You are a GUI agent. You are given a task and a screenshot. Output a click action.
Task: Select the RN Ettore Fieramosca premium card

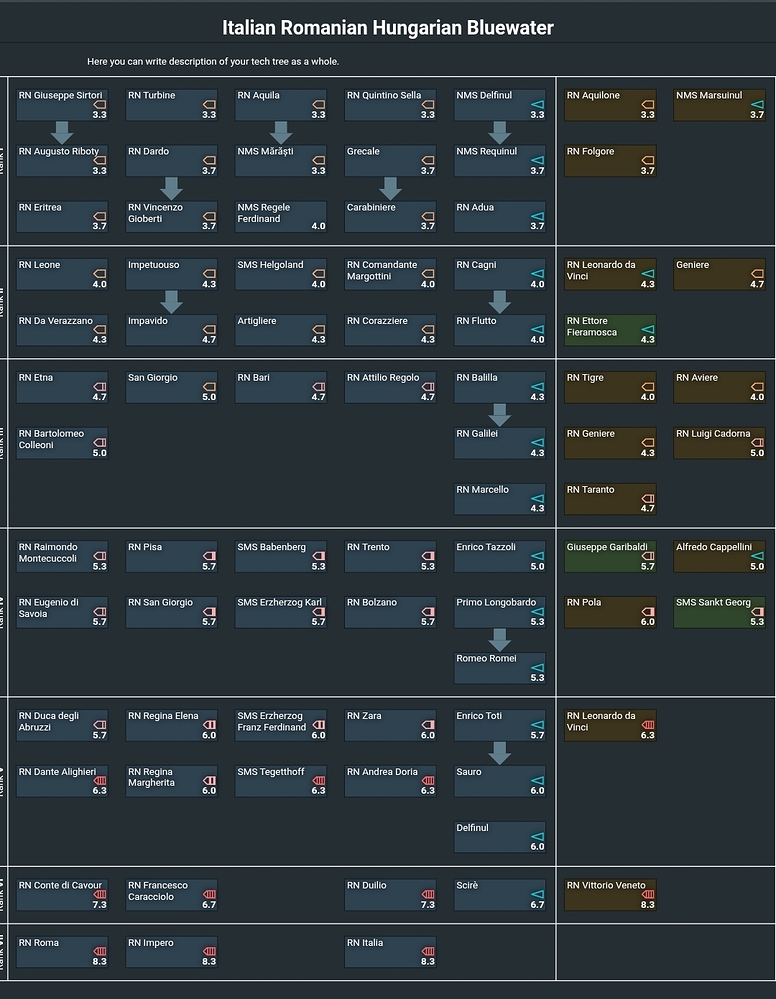point(610,331)
